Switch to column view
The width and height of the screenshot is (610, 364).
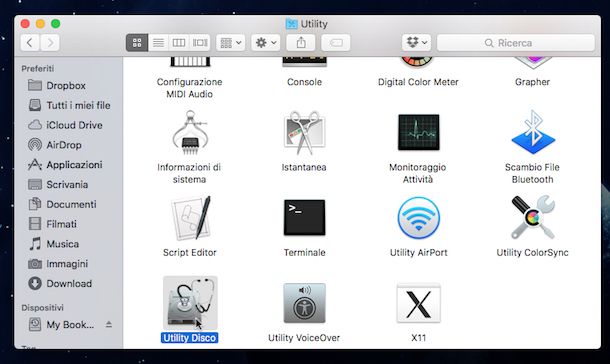(x=179, y=42)
